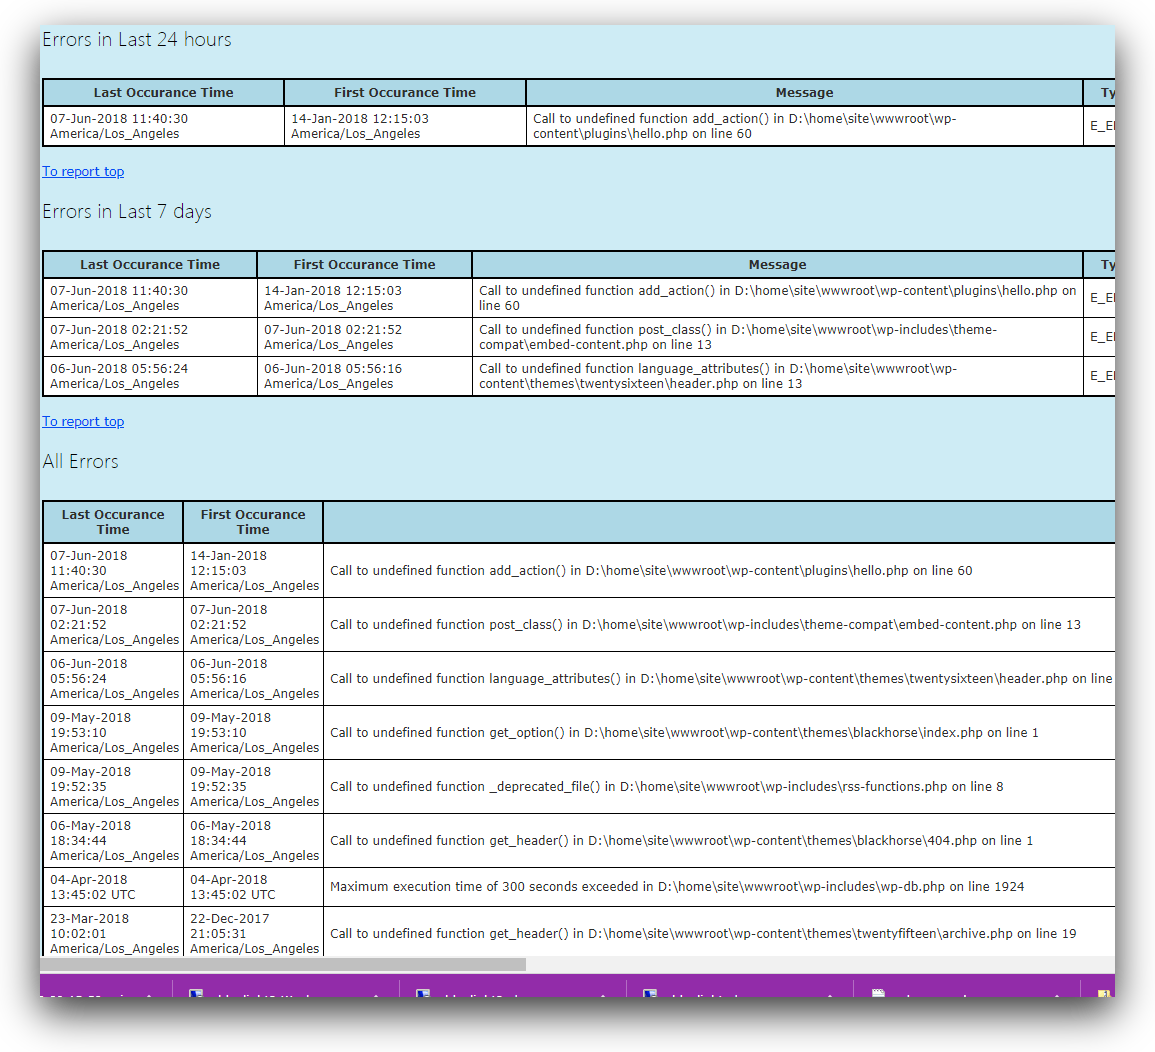This screenshot has width=1155, height=1052.
Task: Click get_header() twentyfifteen archive.php error message
Action: tap(703, 934)
